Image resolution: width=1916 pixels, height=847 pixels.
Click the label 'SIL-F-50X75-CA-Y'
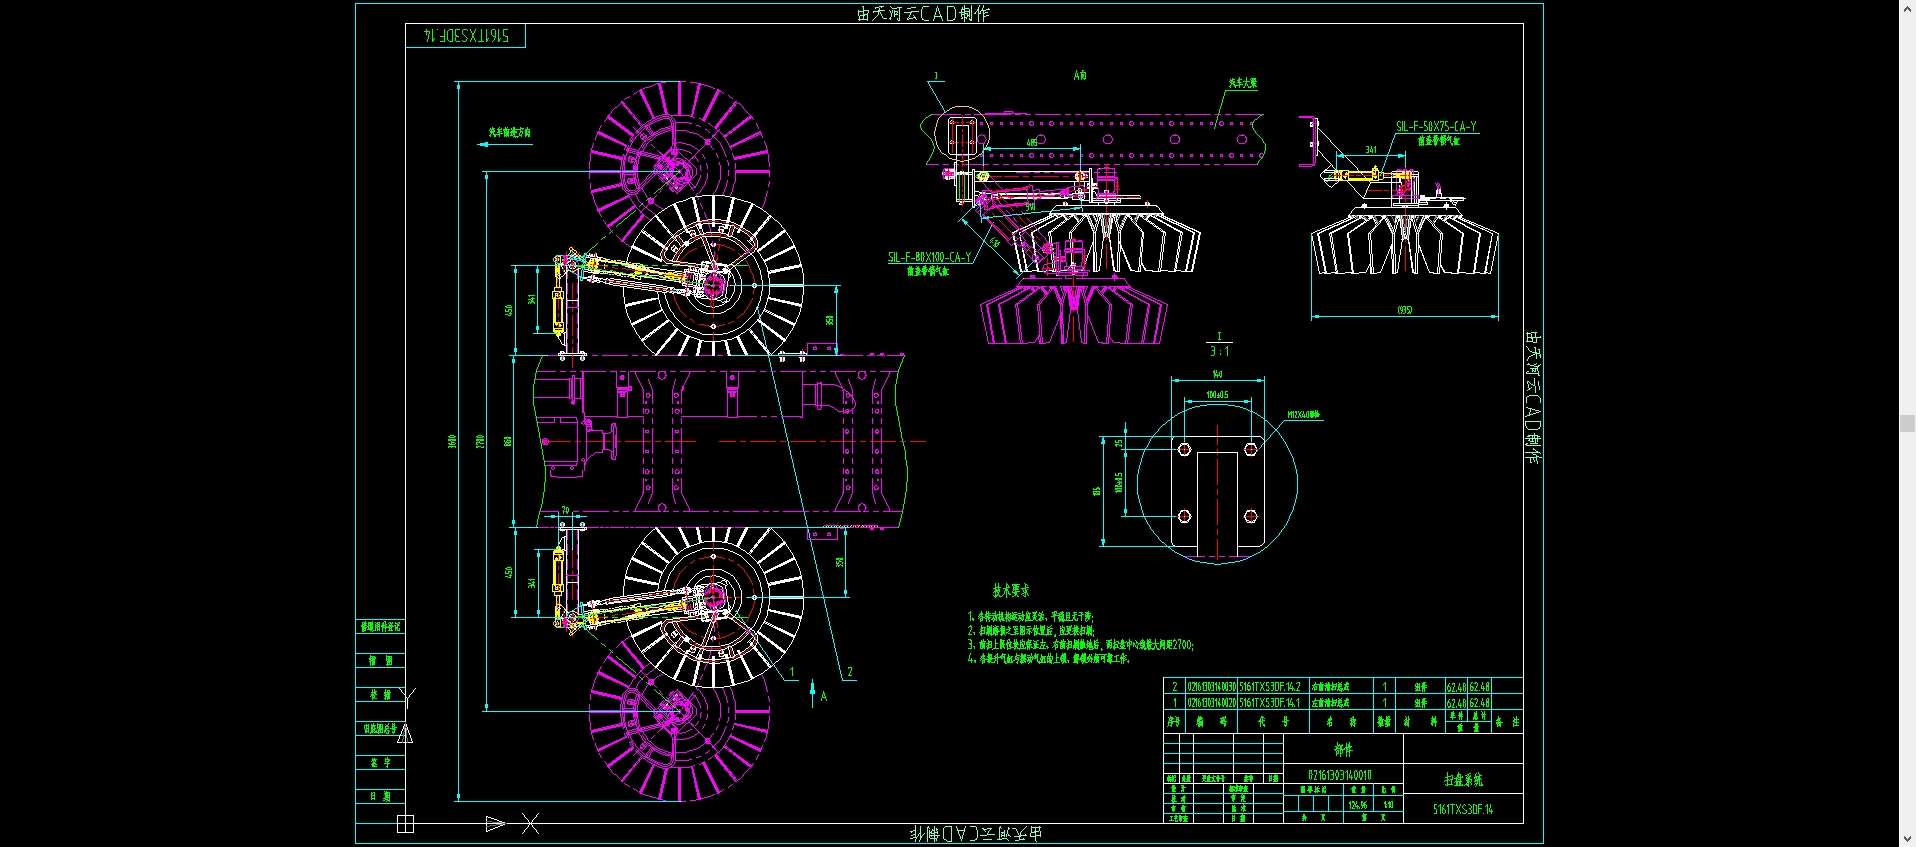[1436, 127]
